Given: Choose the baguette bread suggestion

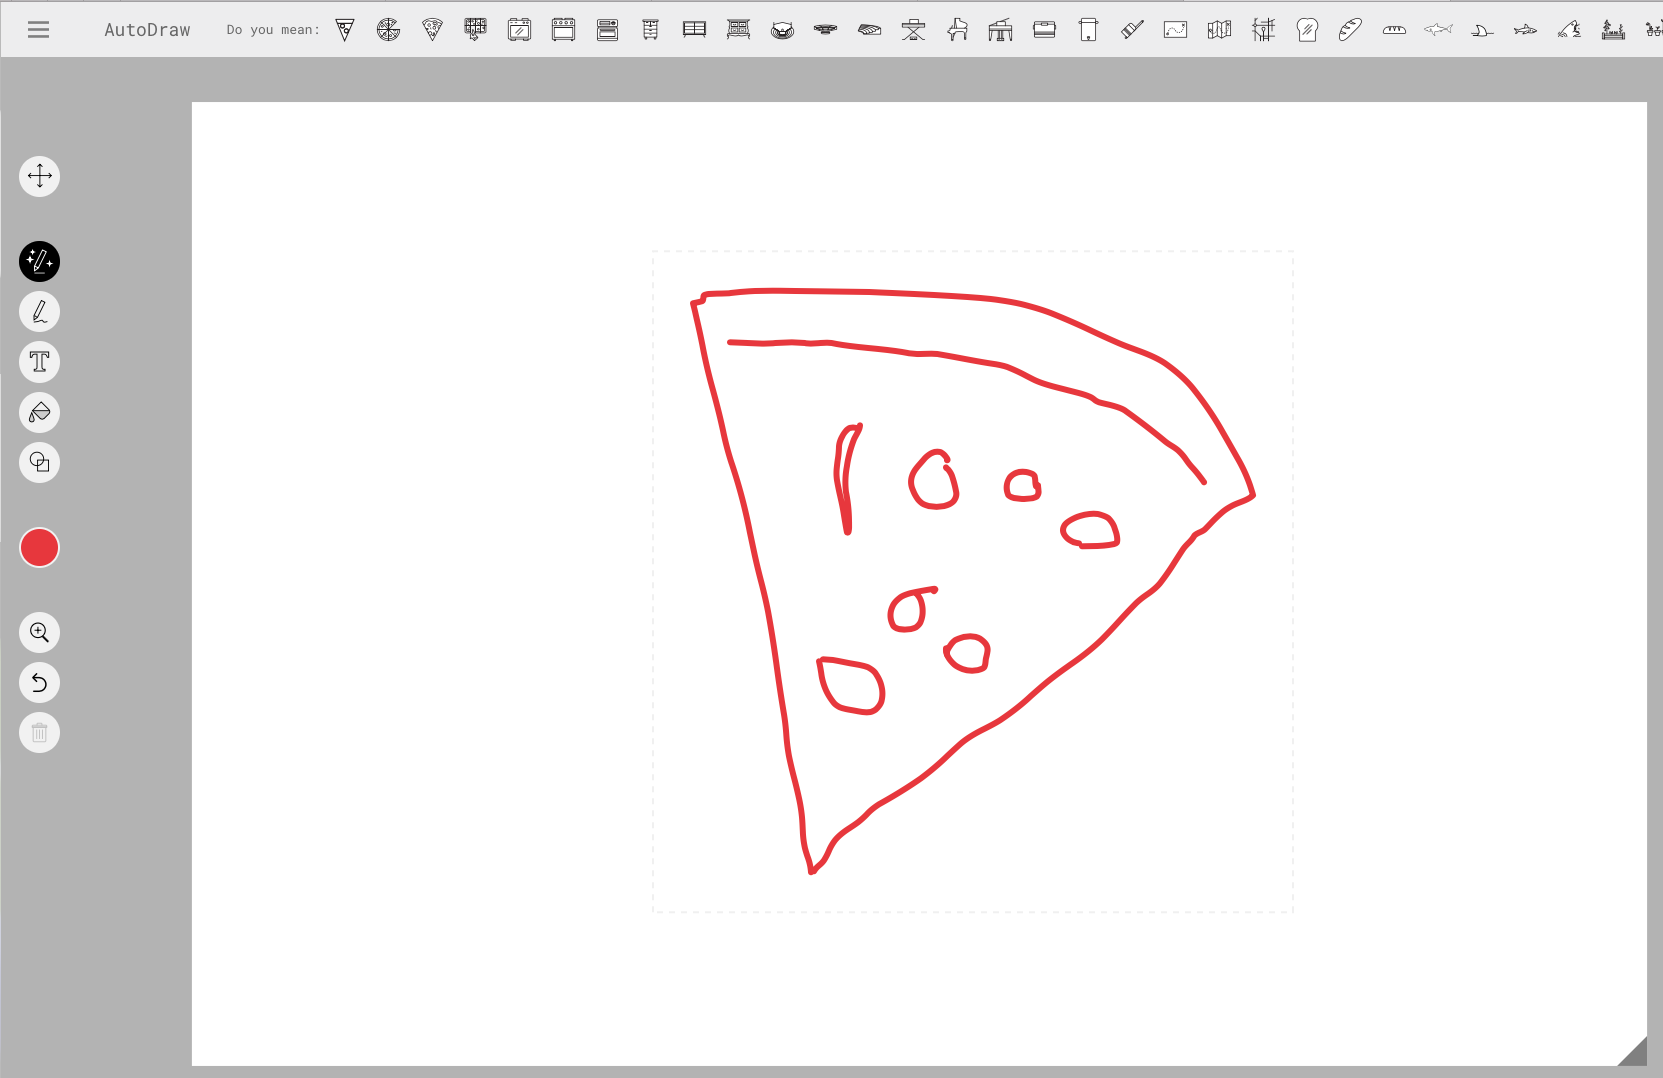Looking at the screenshot, I should pyautogui.click(x=1350, y=30).
